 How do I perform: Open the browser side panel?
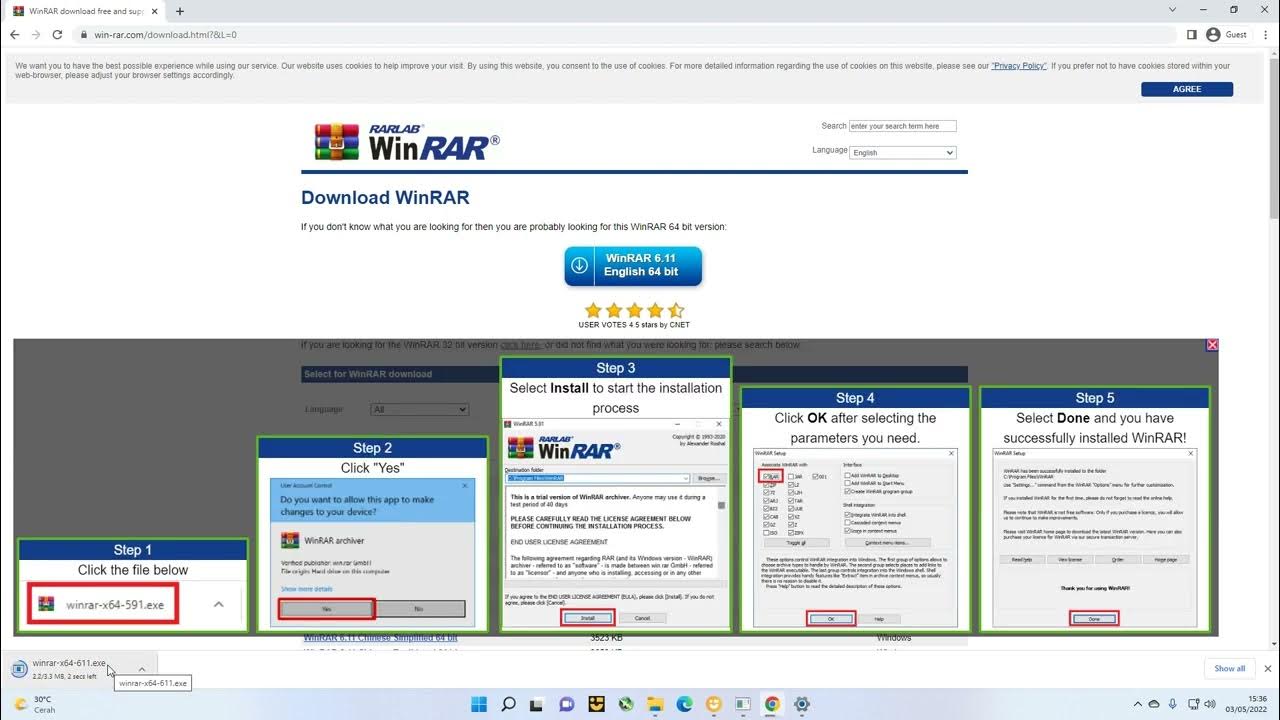[1191, 34]
